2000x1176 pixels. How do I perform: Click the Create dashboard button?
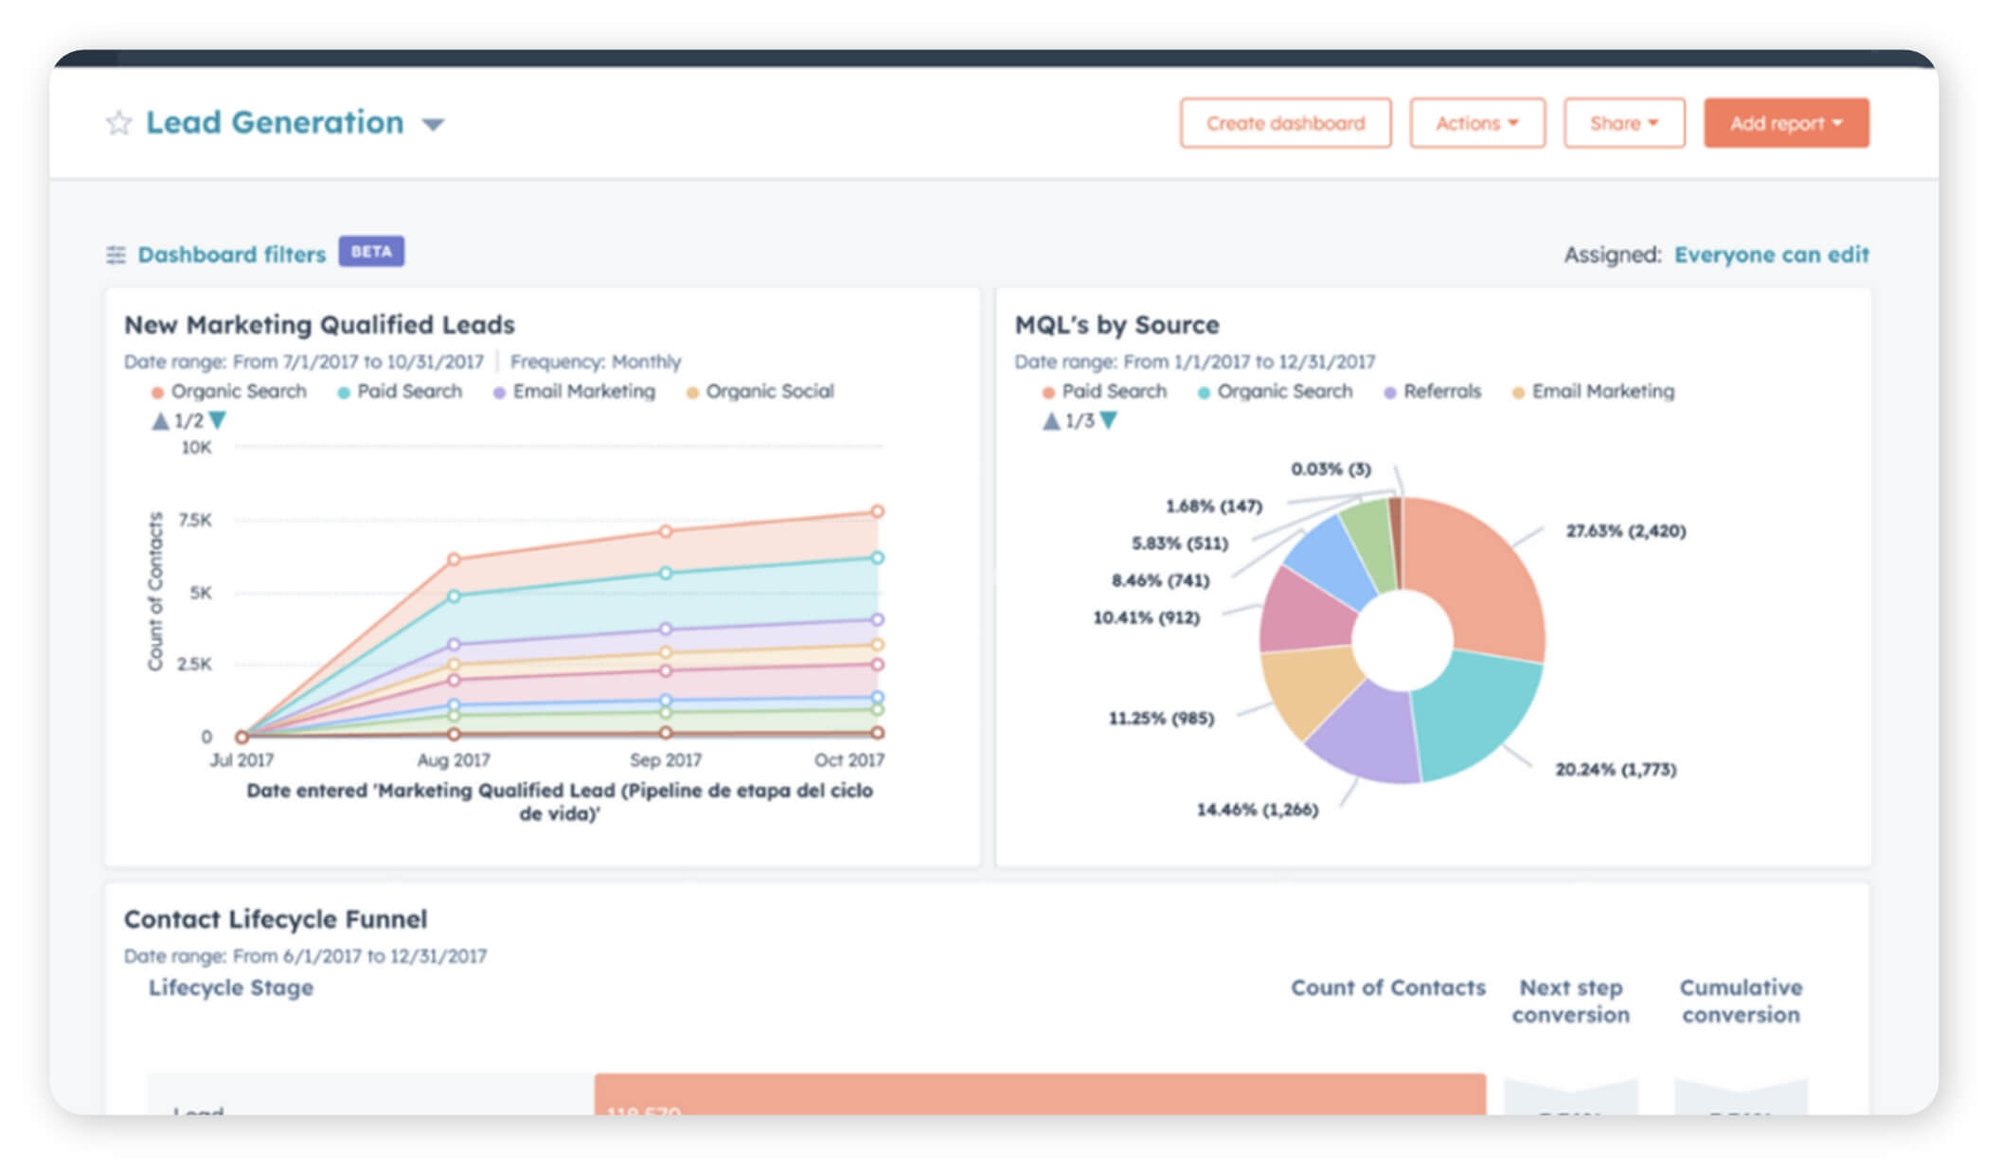tap(1285, 123)
